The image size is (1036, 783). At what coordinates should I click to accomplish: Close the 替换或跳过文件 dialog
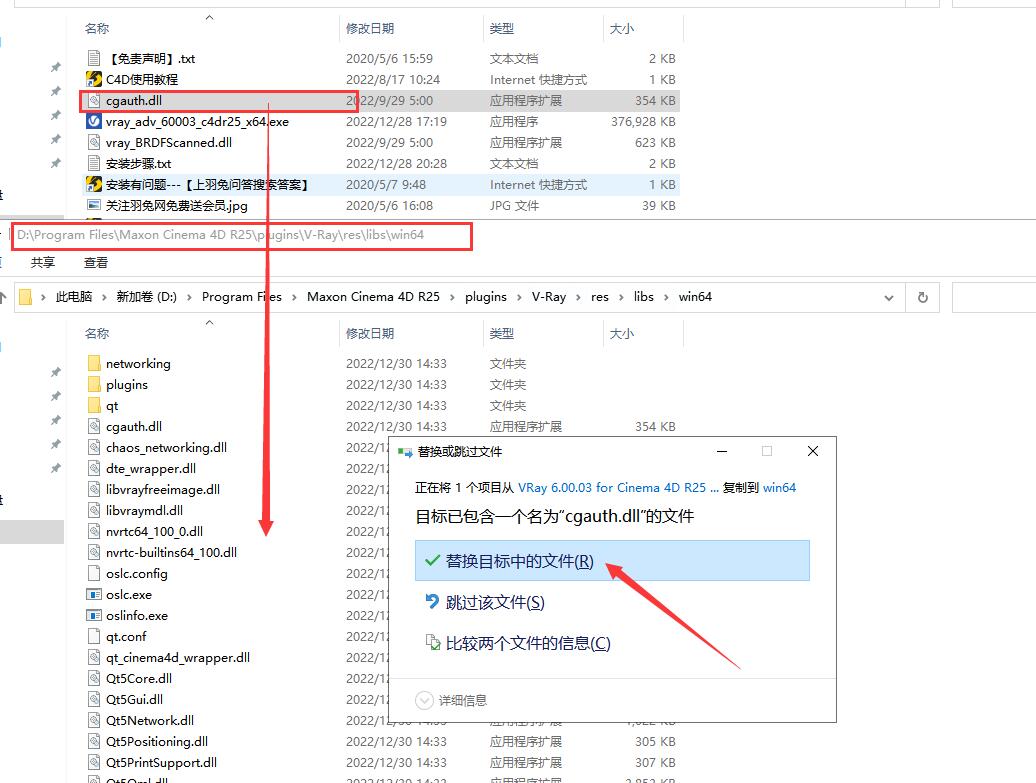pos(813,451)
